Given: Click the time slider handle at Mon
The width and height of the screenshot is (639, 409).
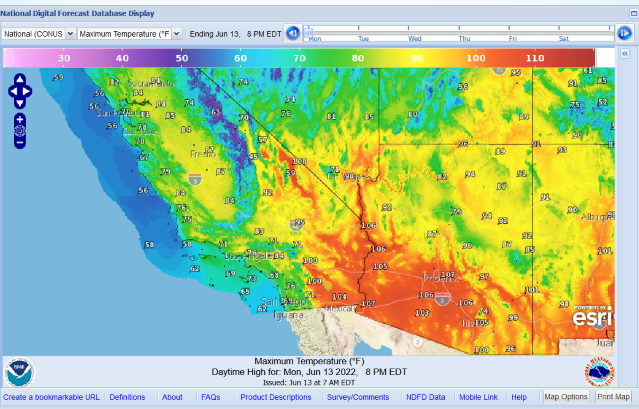Looking at the screenshot, I should pyautogui.click(x=308, y=32).
